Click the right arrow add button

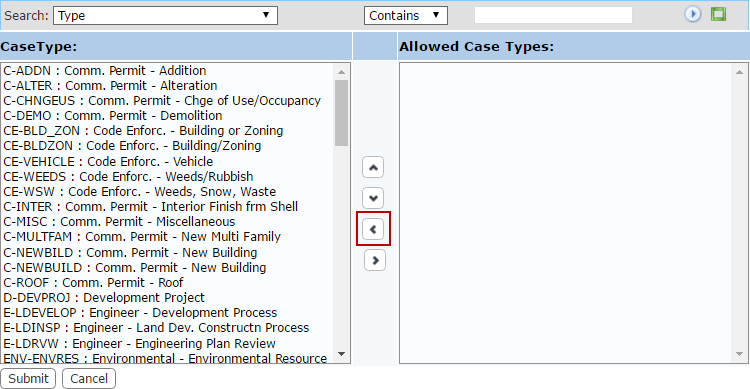(x=375, y=260)
